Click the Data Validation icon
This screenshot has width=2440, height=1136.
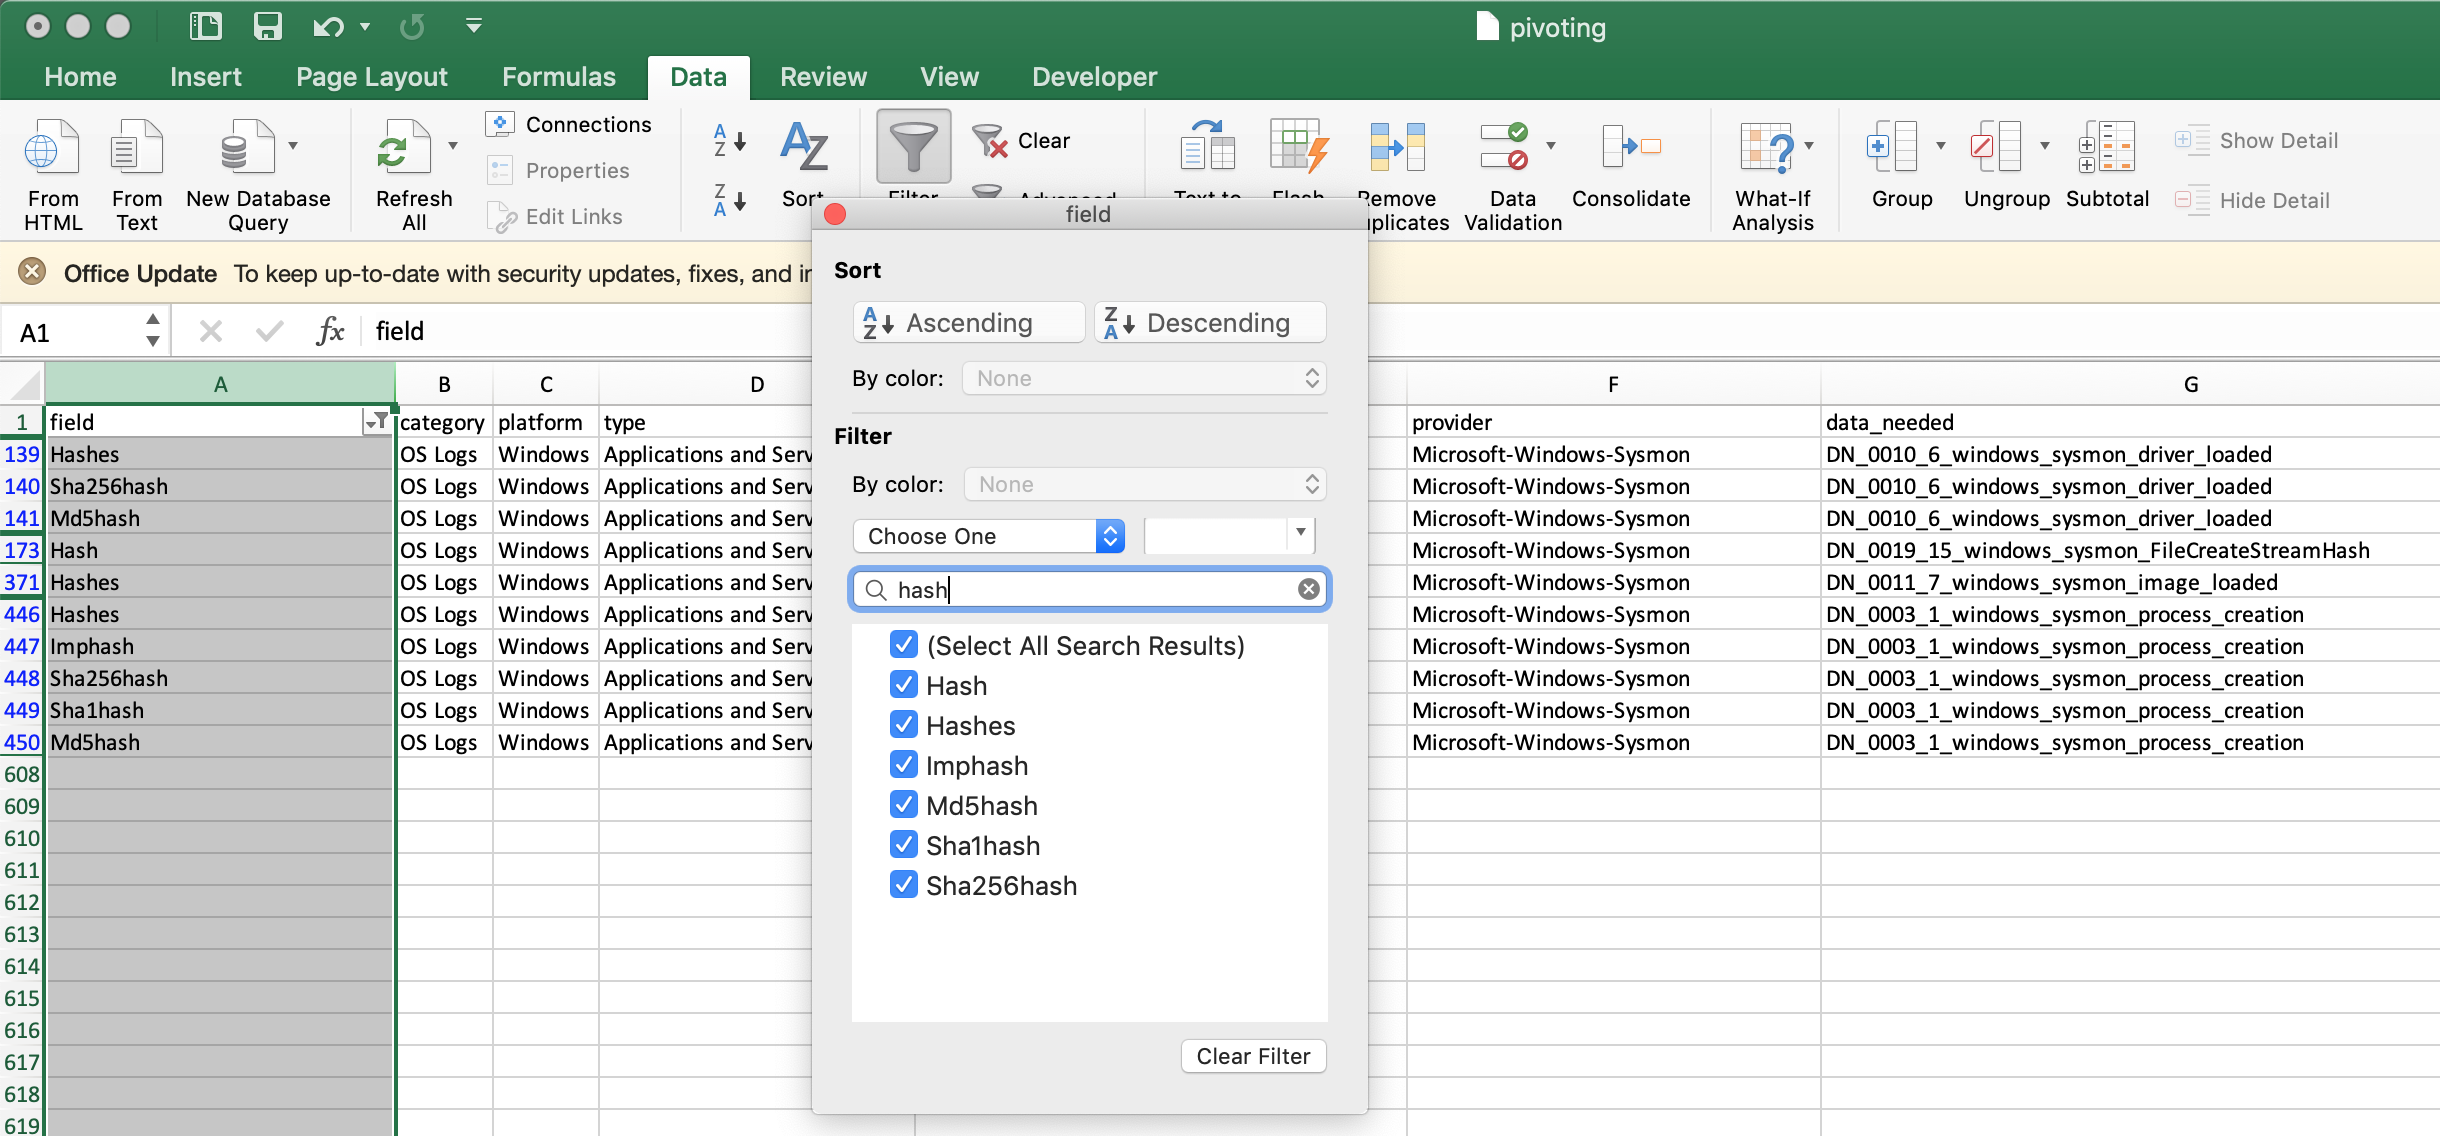[1505, 148]
